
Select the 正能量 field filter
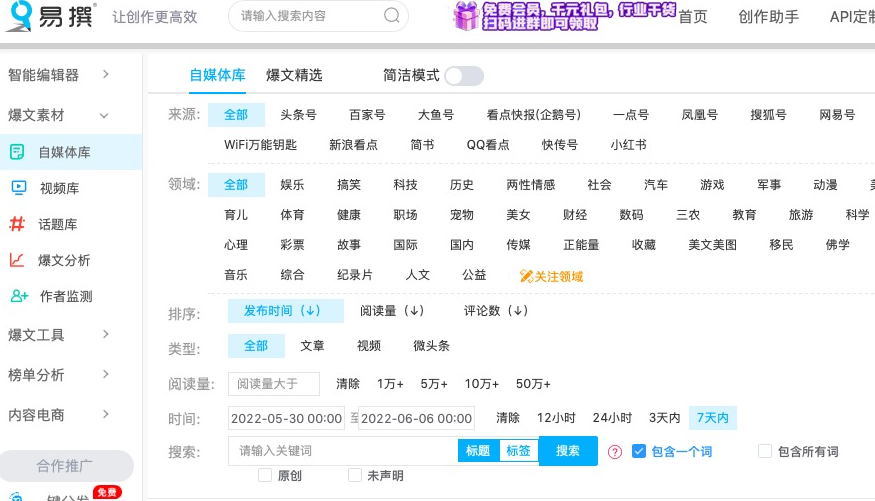581,245
